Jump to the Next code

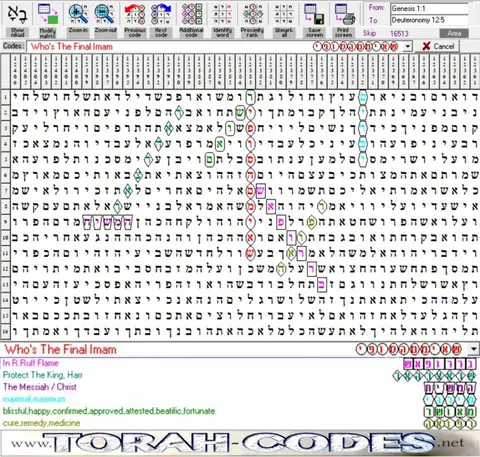(161, 20)
